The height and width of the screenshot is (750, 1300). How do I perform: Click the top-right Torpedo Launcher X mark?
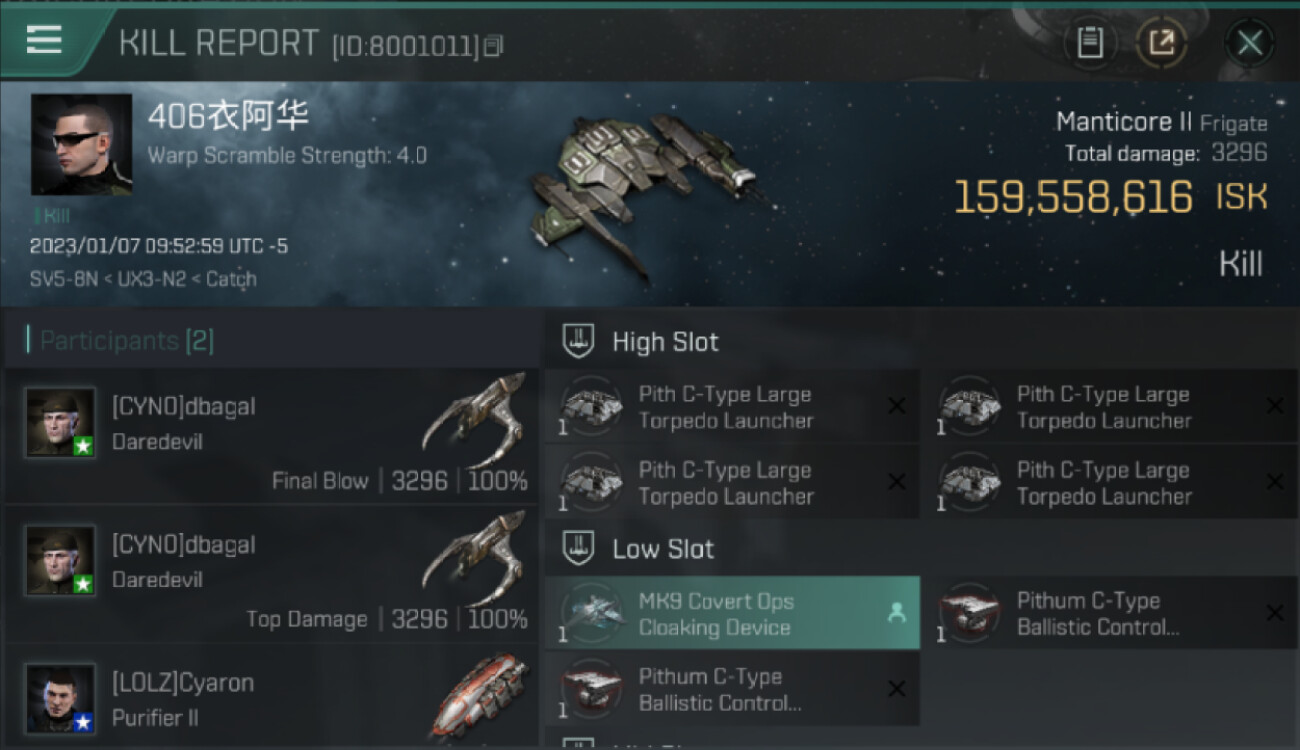pos(1274,405)
